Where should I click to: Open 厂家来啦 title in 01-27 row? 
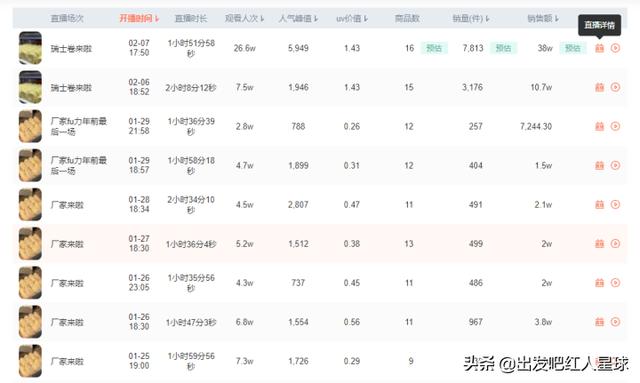click(x=67, y=244)
